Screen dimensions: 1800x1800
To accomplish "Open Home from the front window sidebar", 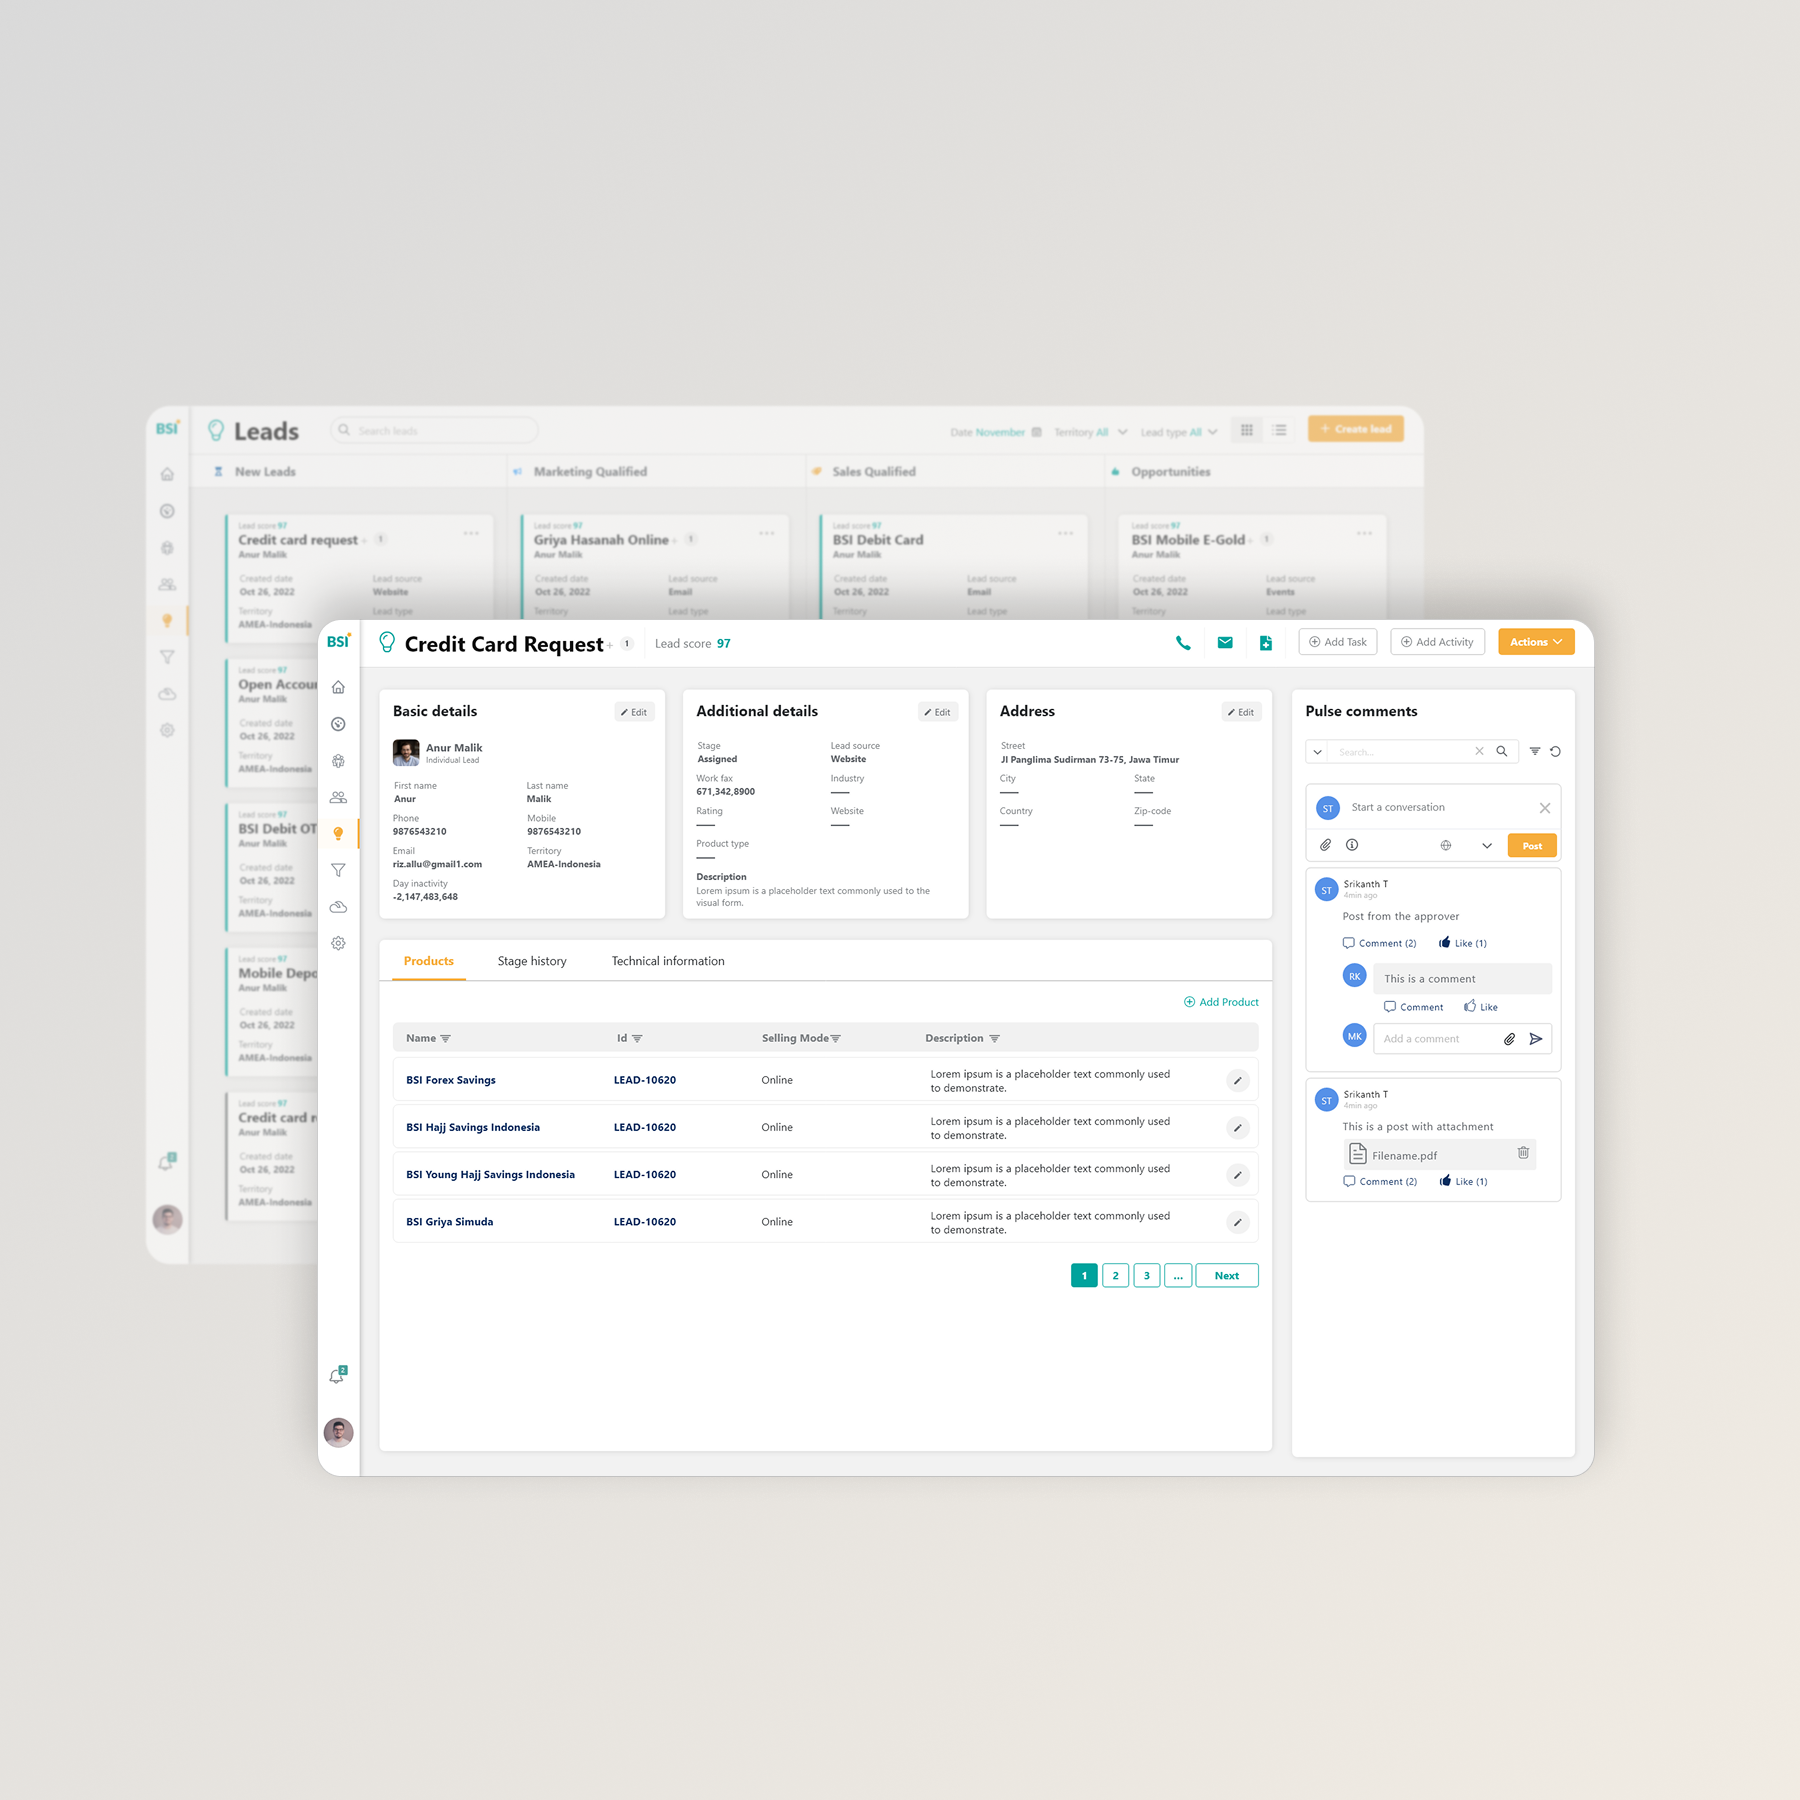I will pyautogui.click(x=338, y=687).
